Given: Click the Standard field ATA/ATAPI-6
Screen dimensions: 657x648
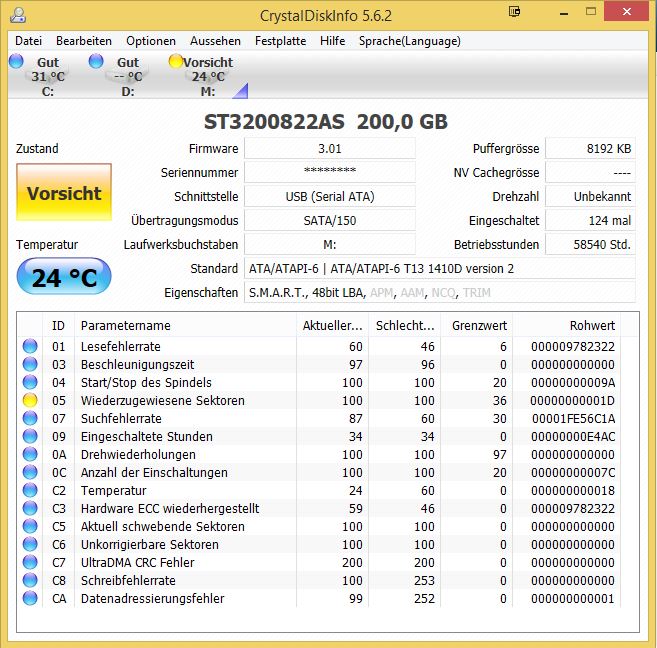Looking at the screenshot, I should click(x=440, y=268).
